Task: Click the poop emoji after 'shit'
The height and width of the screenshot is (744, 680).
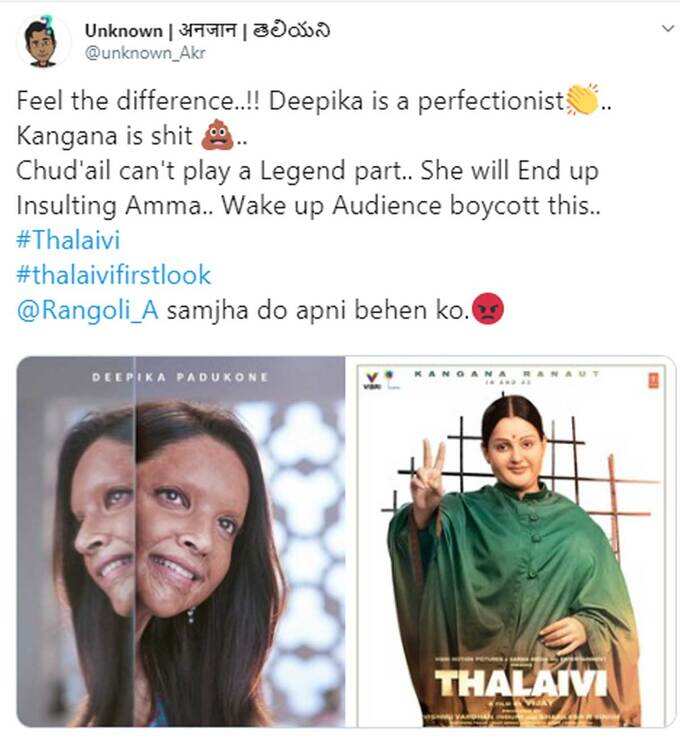Action: [217, 134]
